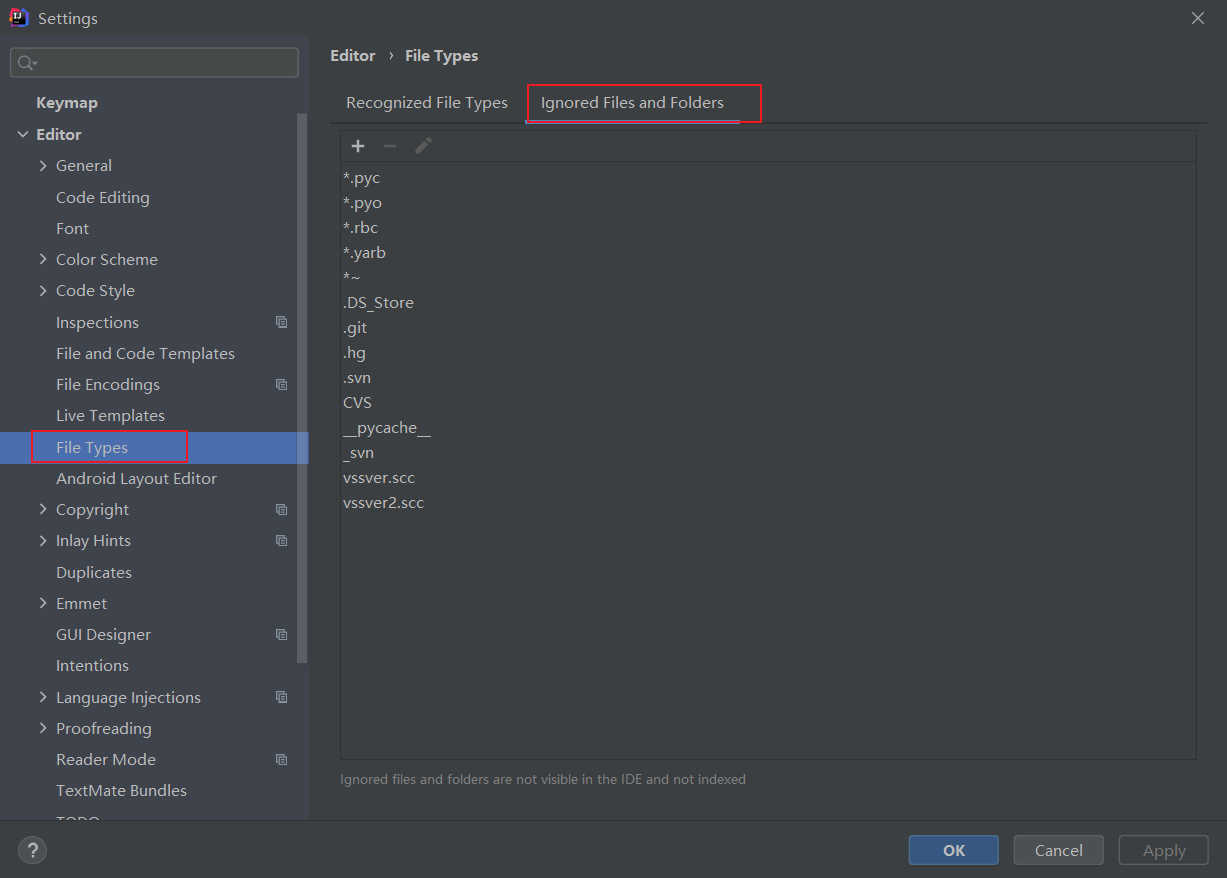Open Duplicates settings
1227x878 pixels.
click(94, 572)
